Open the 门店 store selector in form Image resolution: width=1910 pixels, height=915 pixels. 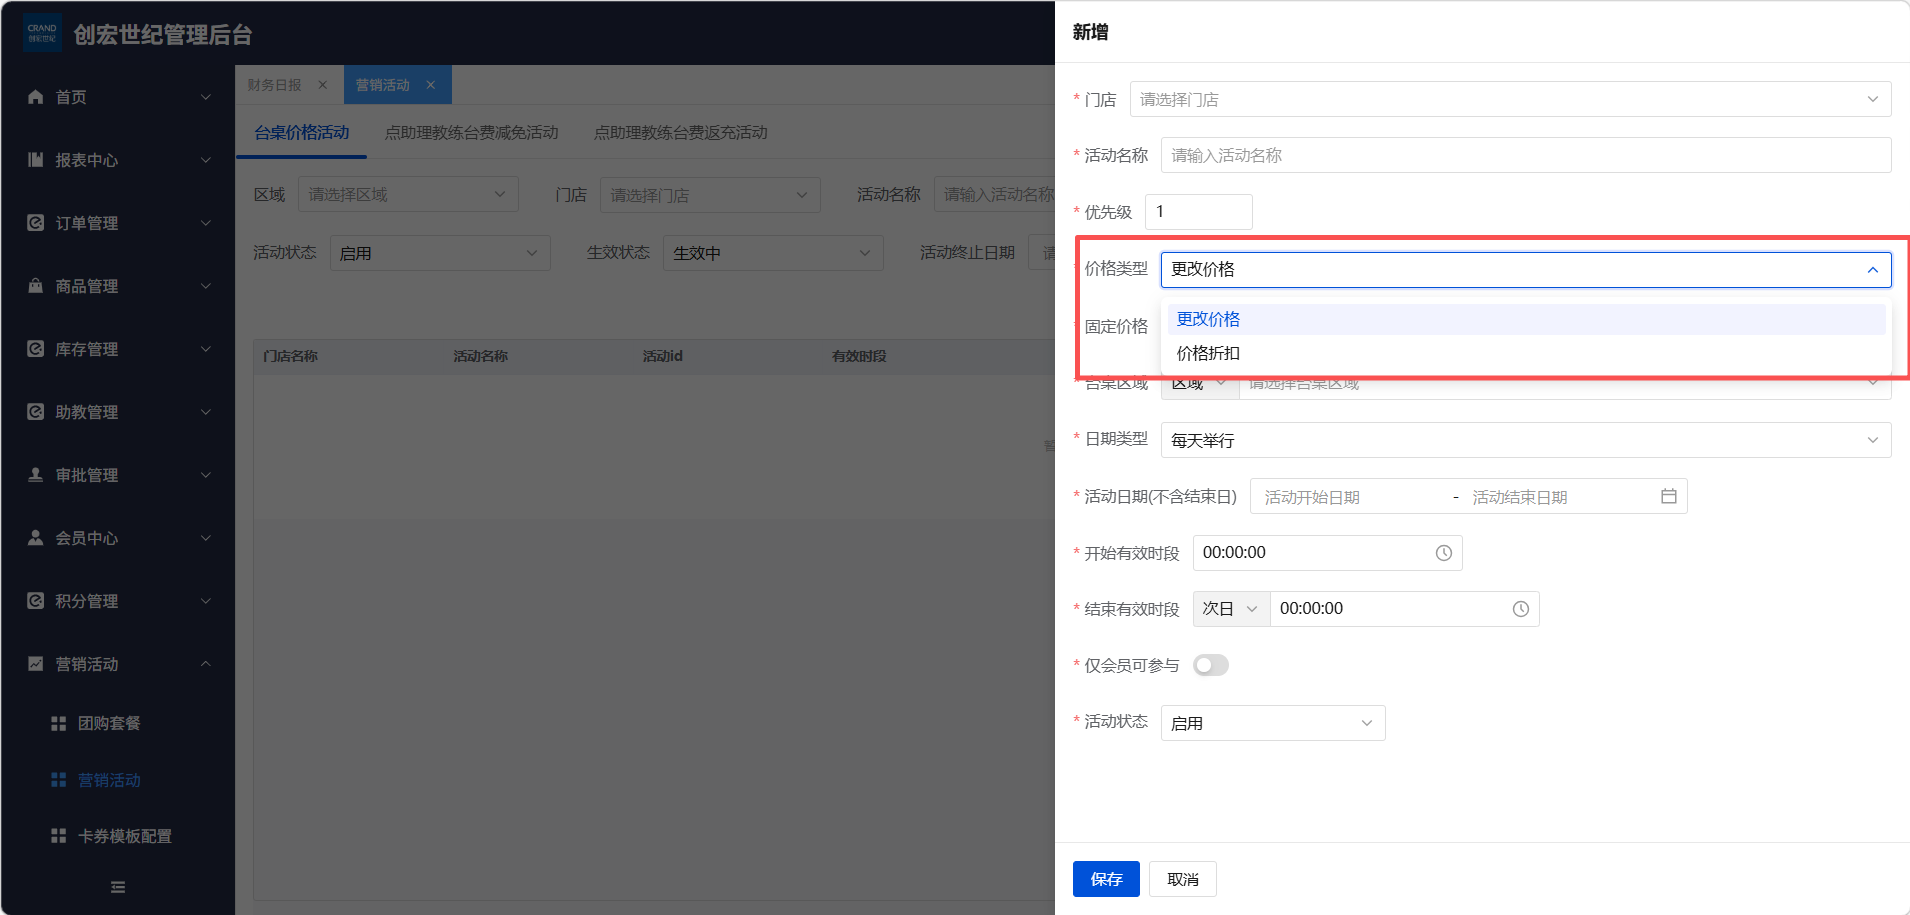coord(1510,100)
